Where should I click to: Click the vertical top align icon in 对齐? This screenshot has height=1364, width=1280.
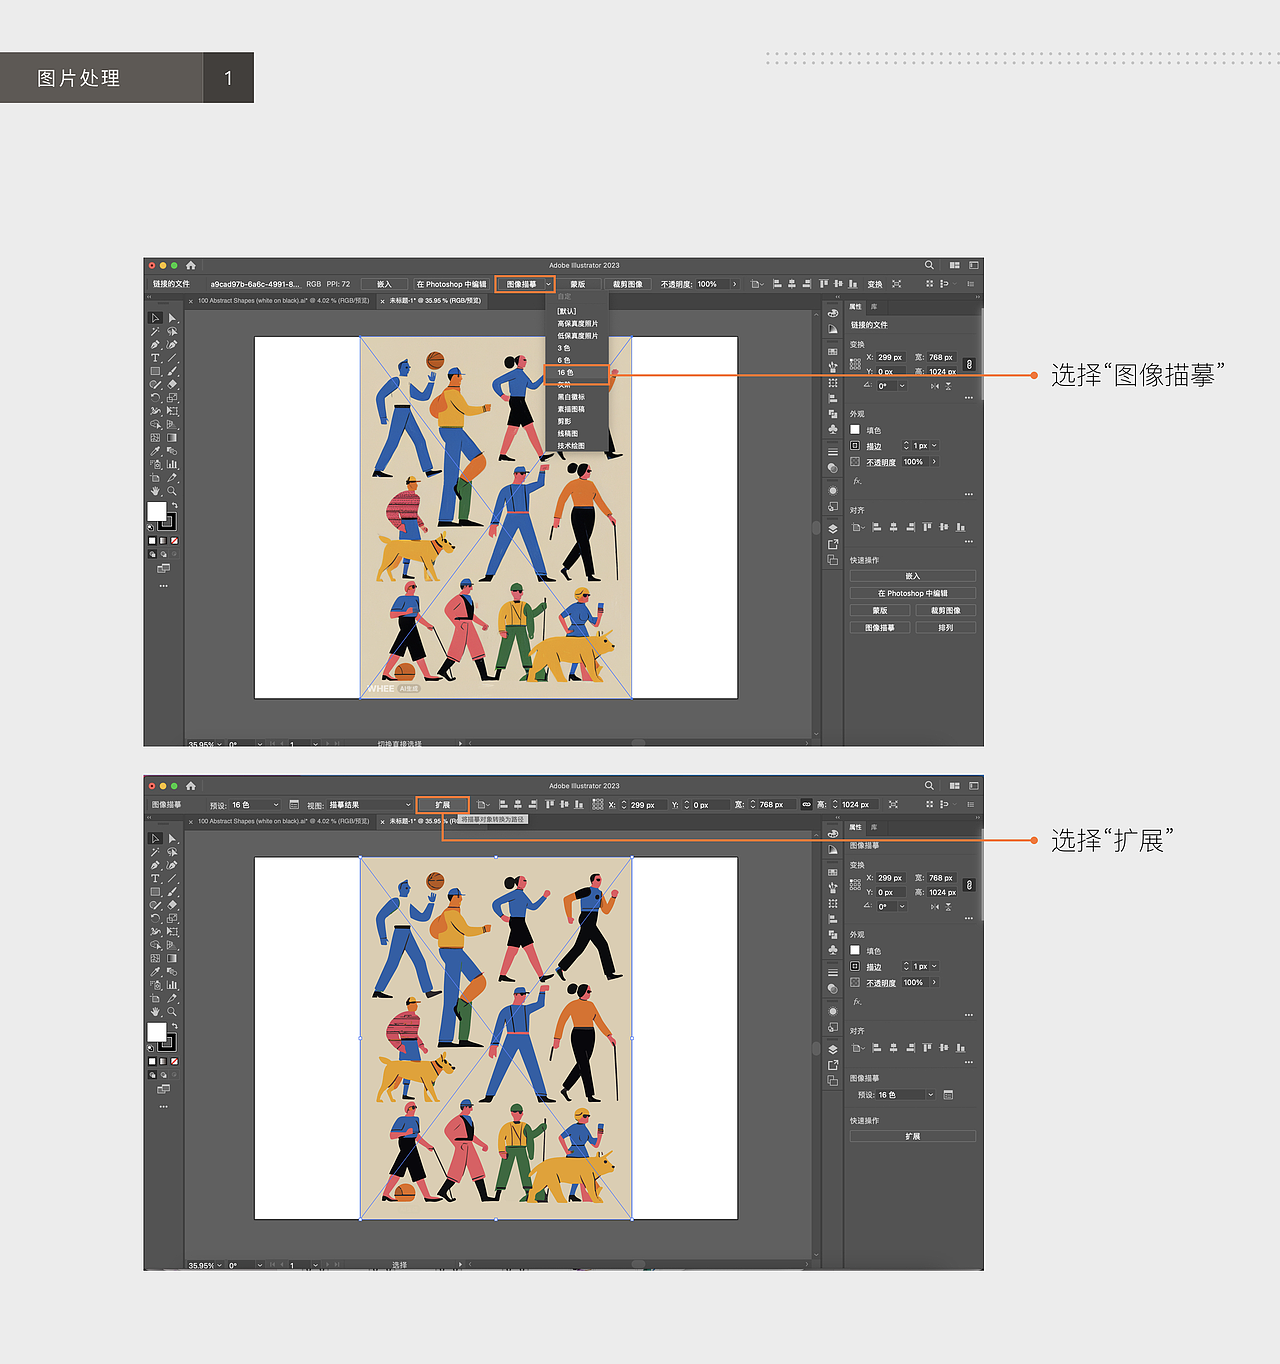pyautogui.click(x=928, y=527)
